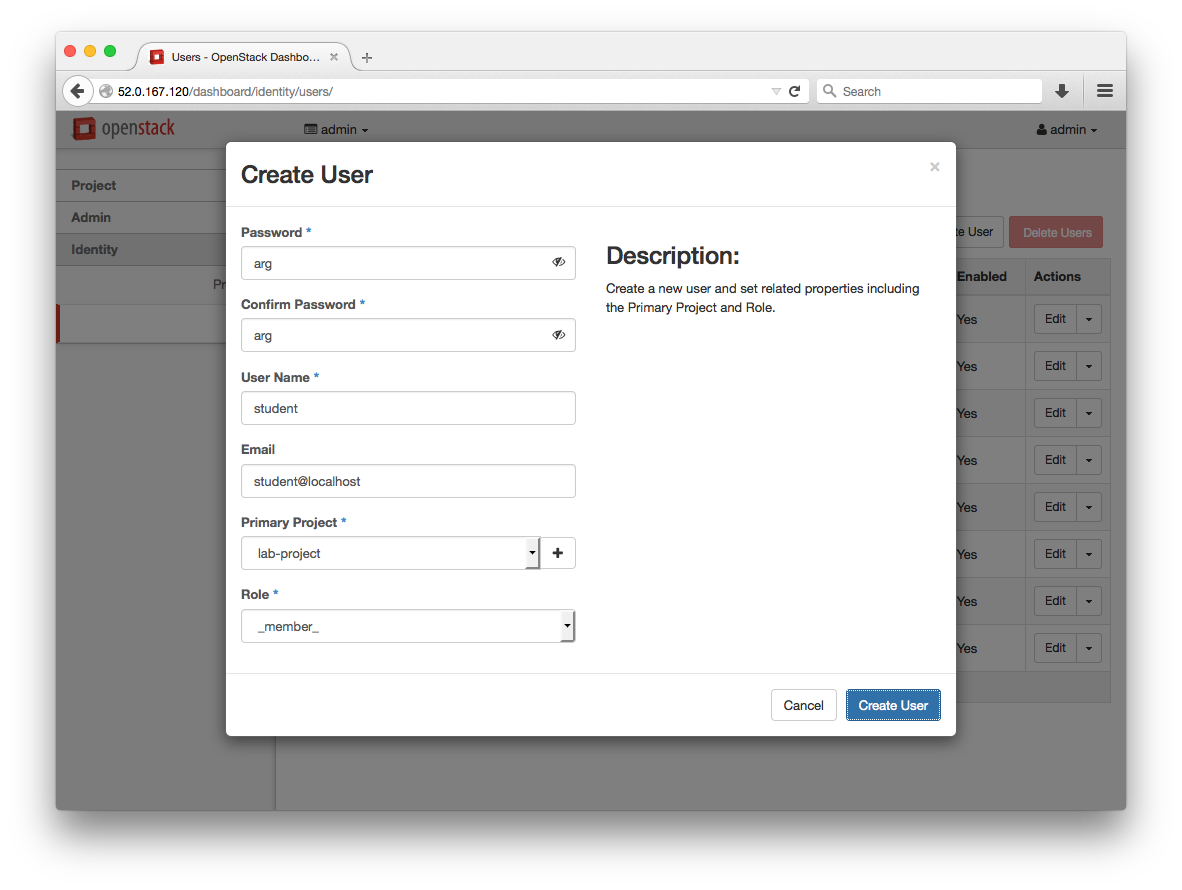This screenshot has width=1182, height=890.
Task: Click inside the Email input field
Action: tap(408, 480)
